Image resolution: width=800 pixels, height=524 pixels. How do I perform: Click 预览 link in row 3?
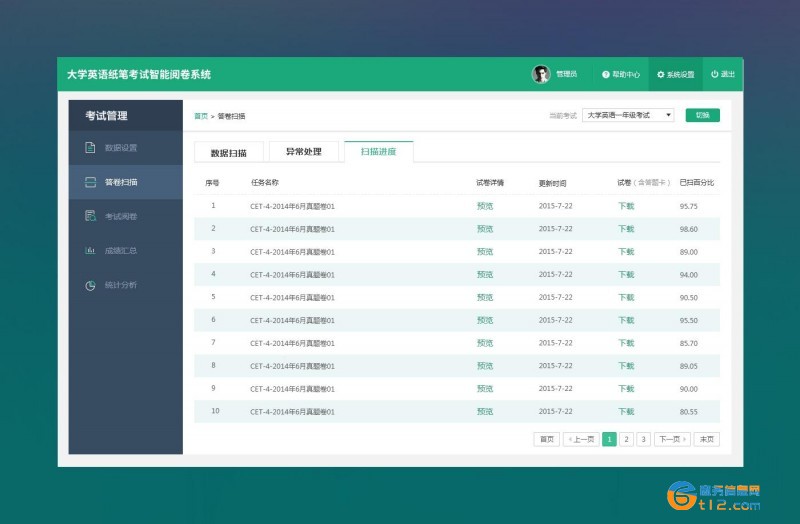coord(485,252)
